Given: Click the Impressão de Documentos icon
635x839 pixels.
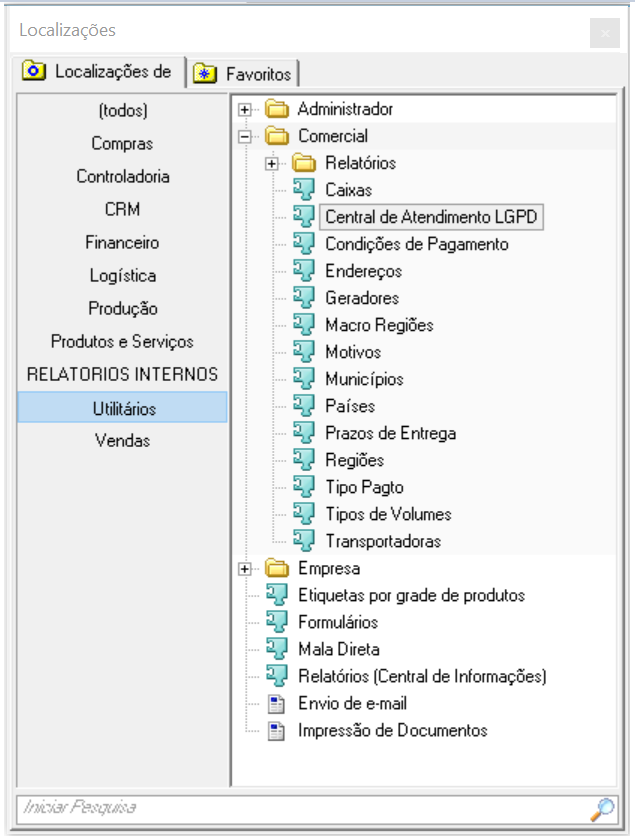Looking at the screenshot, I should pos(277,730).
